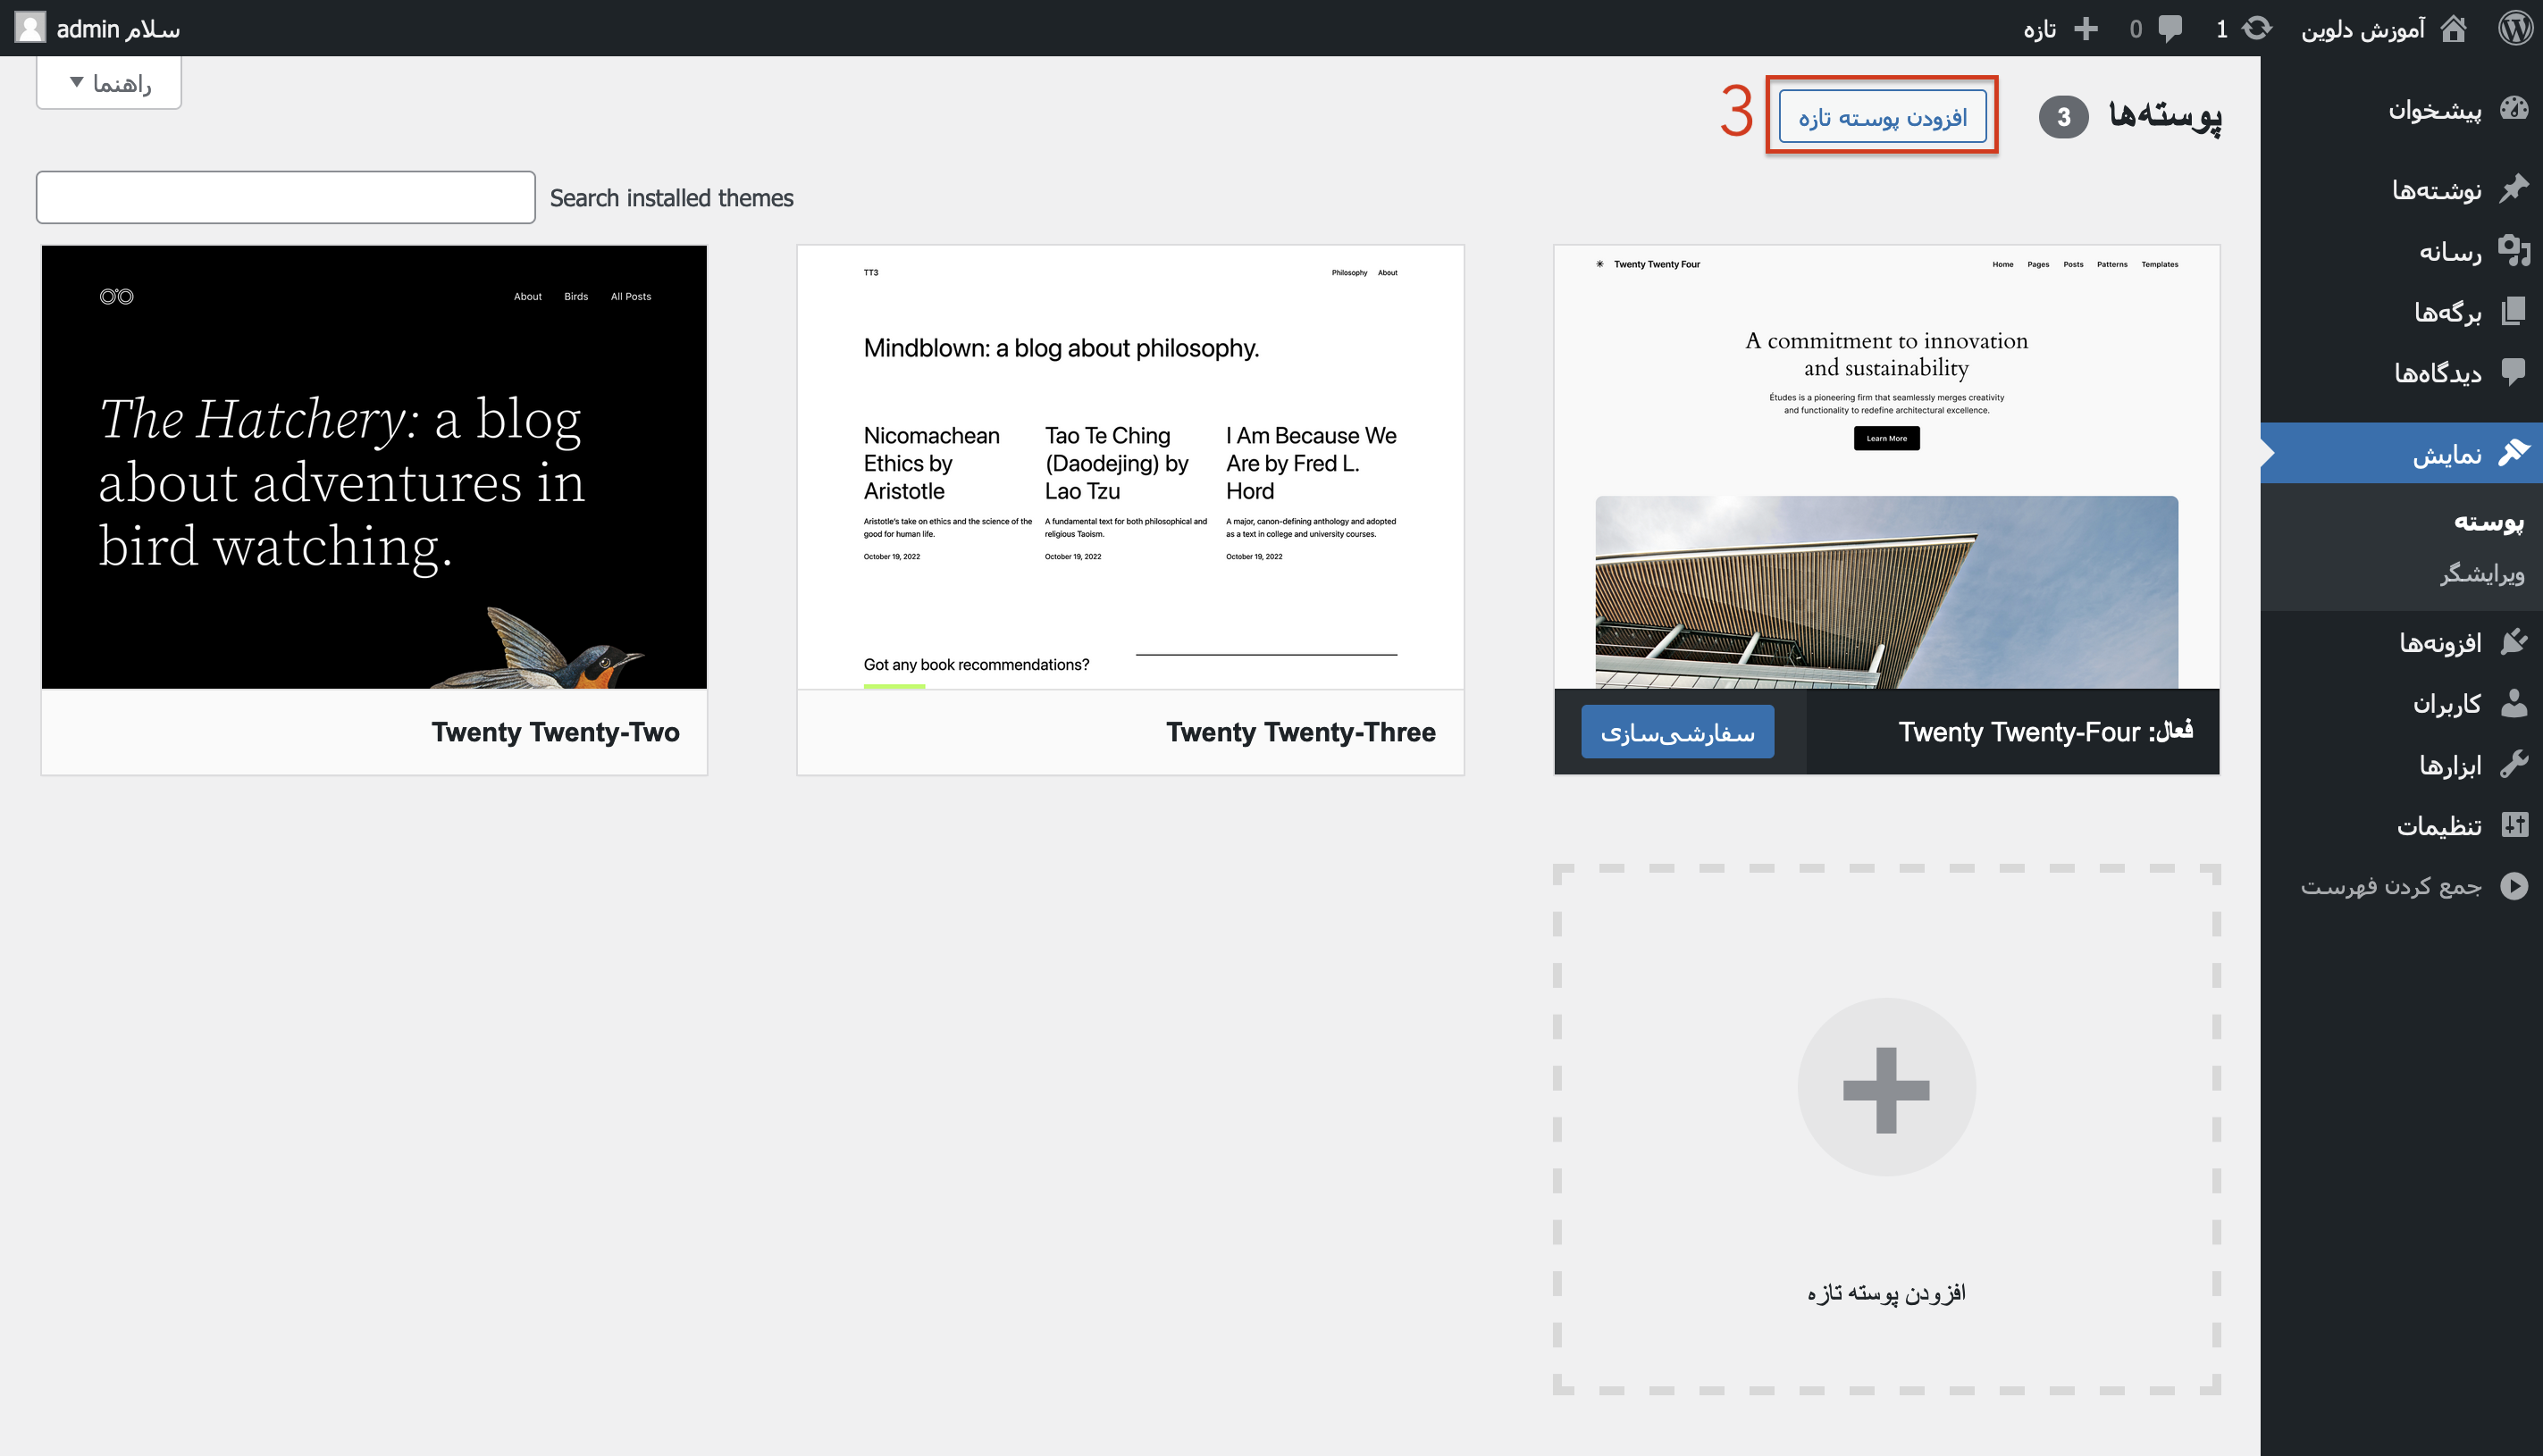
Task: Click the افزودن پوسته تازه label in dashed box
Action: (1886, 1293)
